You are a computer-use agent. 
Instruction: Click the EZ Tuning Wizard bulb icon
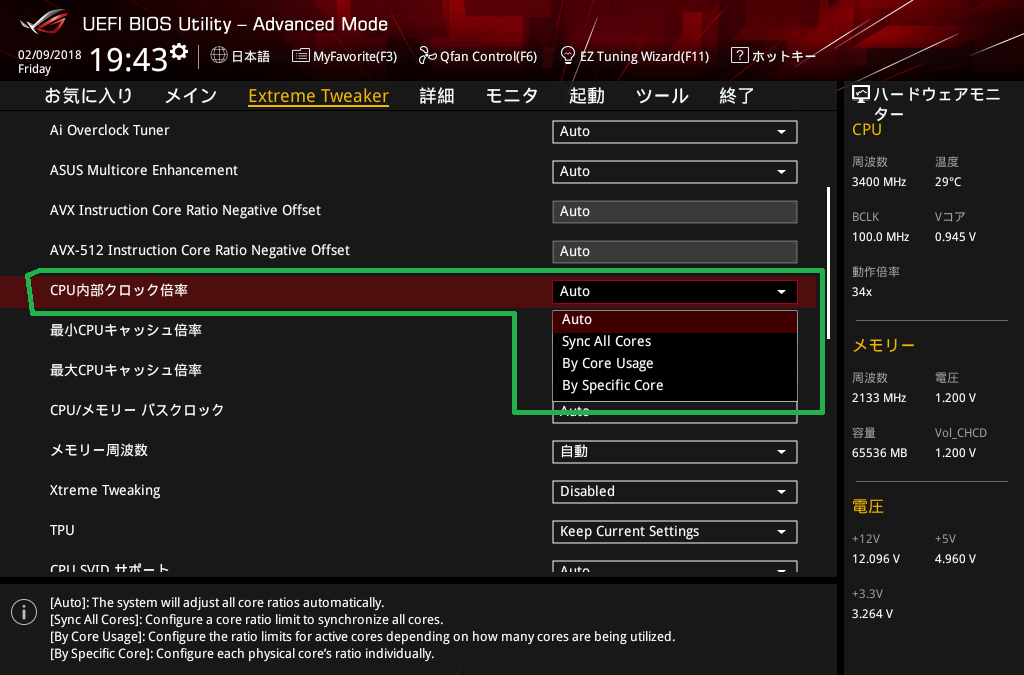click(x=568, y=55)
